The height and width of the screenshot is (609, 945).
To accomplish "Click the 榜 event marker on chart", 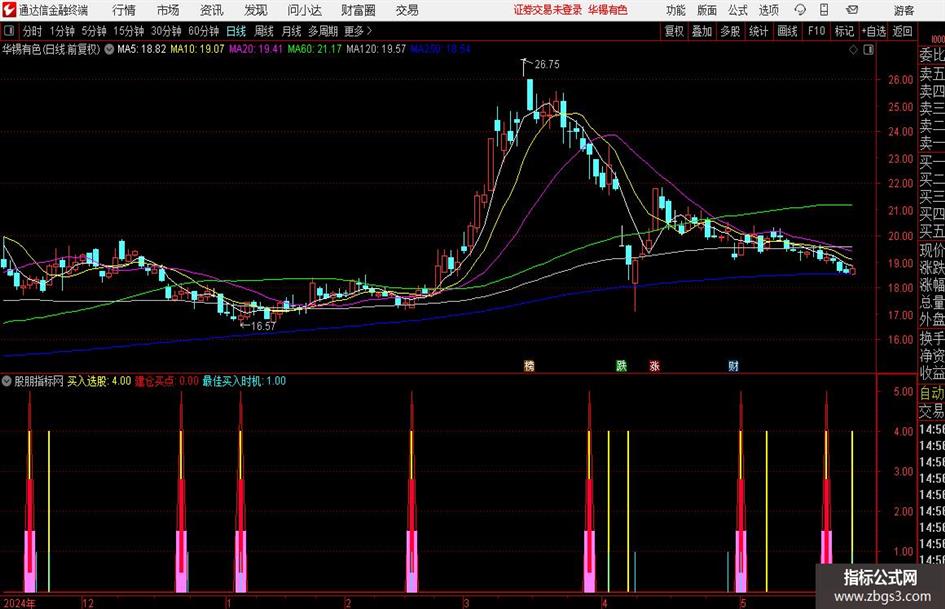I will (529, 365).
